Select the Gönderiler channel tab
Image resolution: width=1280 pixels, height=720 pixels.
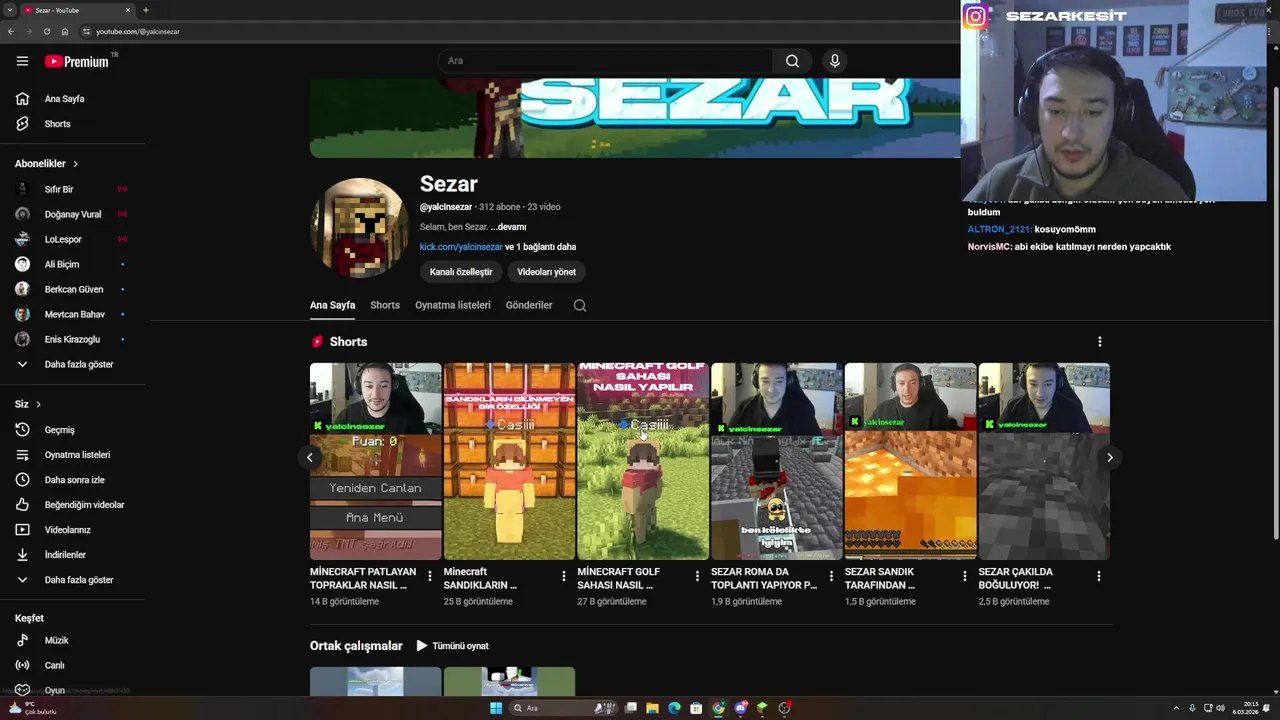tap(529, 305)
